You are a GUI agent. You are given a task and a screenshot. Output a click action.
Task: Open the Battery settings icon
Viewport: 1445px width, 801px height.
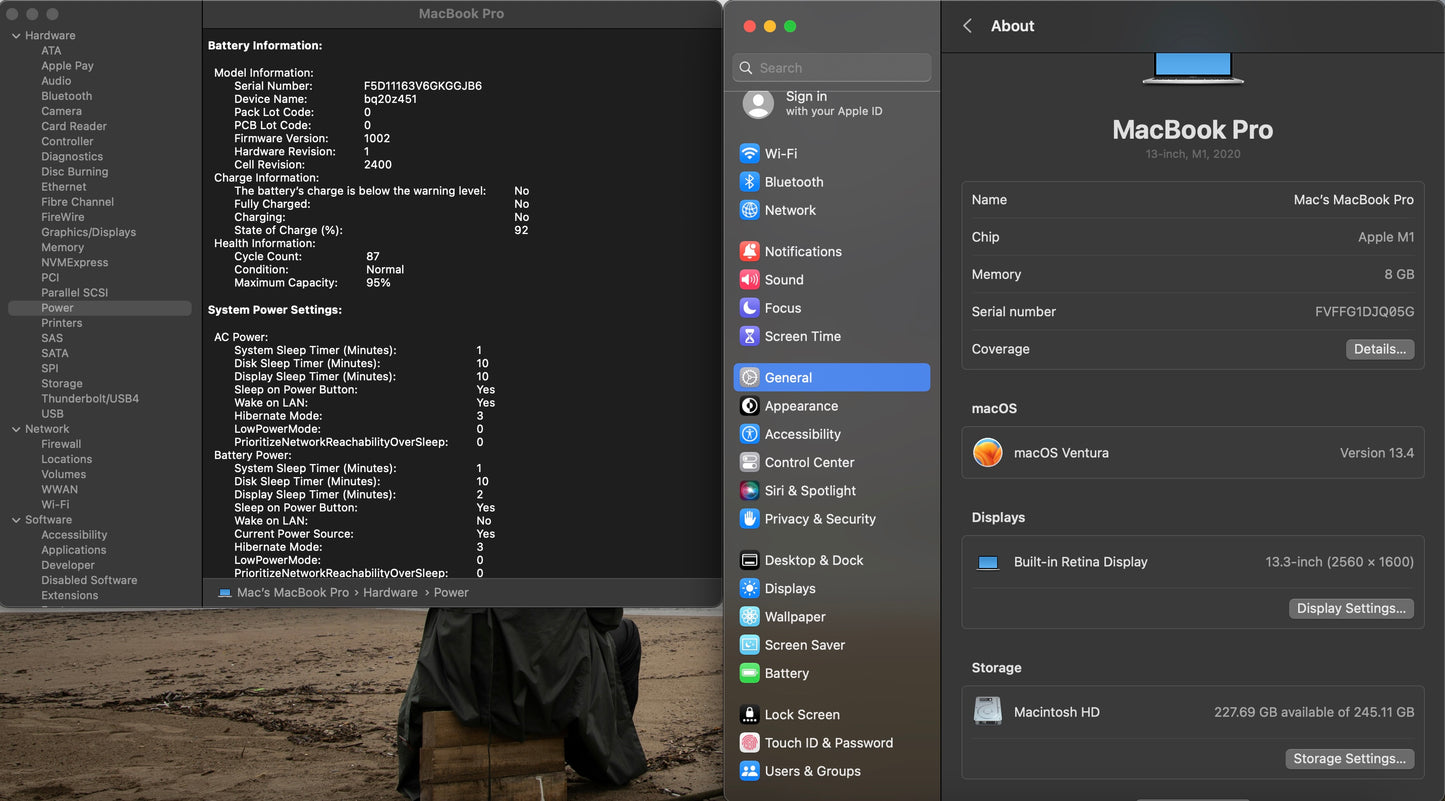tap(749, 674)
